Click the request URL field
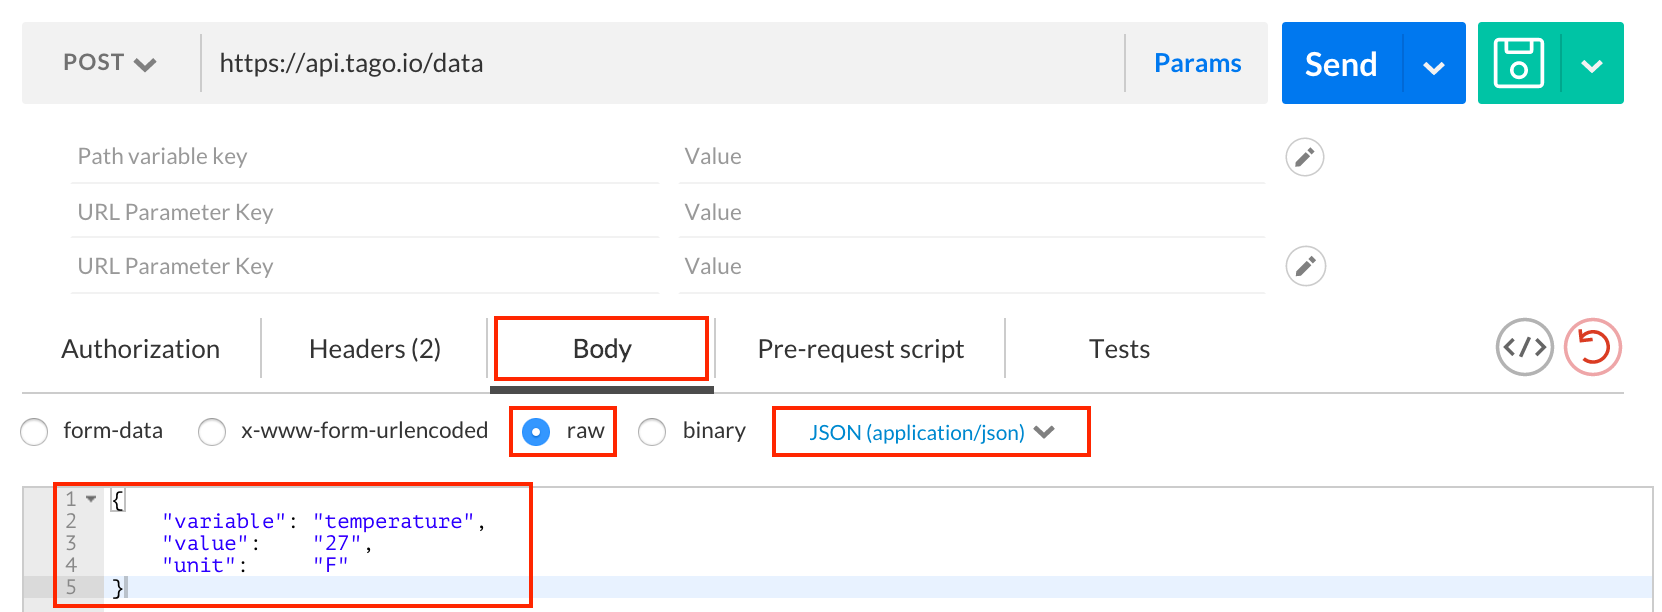The height and width of the screenshot is (612, 1662). (x=662, y=63)
